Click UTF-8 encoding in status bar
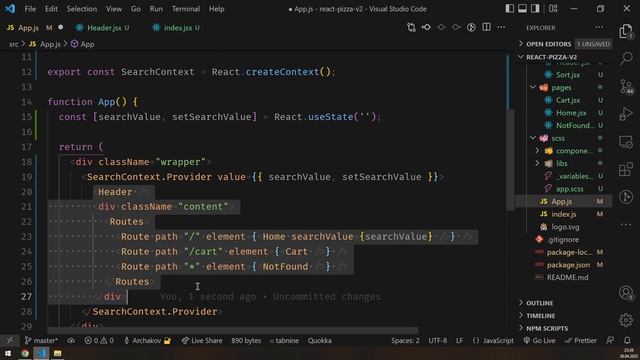Image resolution: width=640 pixels, height=360 pixels. pyautogui.click(x=438, y=340)
